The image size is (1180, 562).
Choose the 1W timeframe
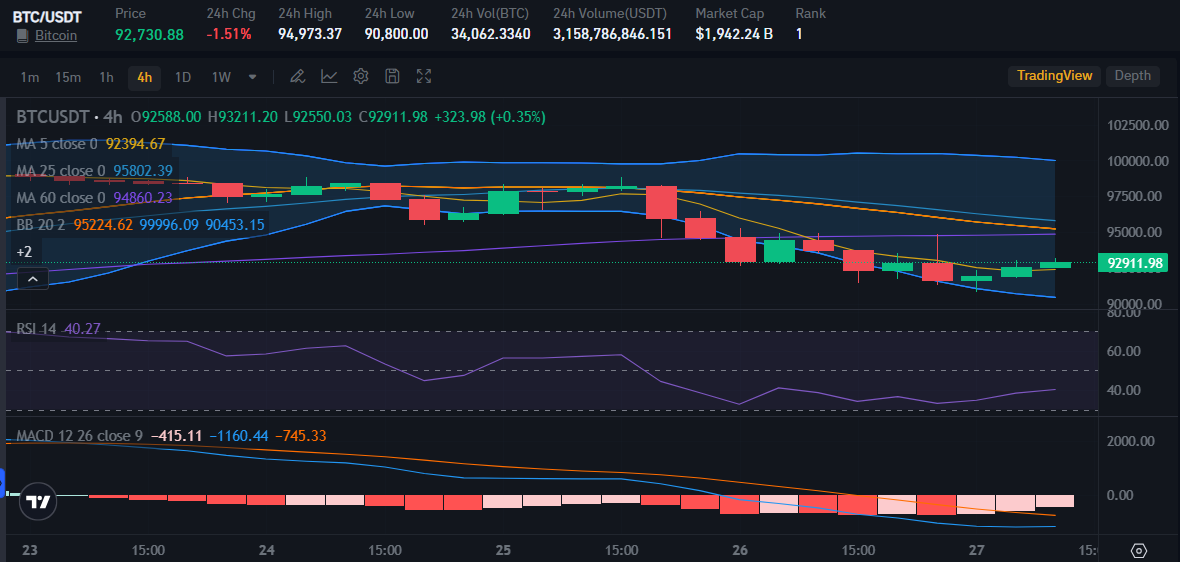[220, 77]
